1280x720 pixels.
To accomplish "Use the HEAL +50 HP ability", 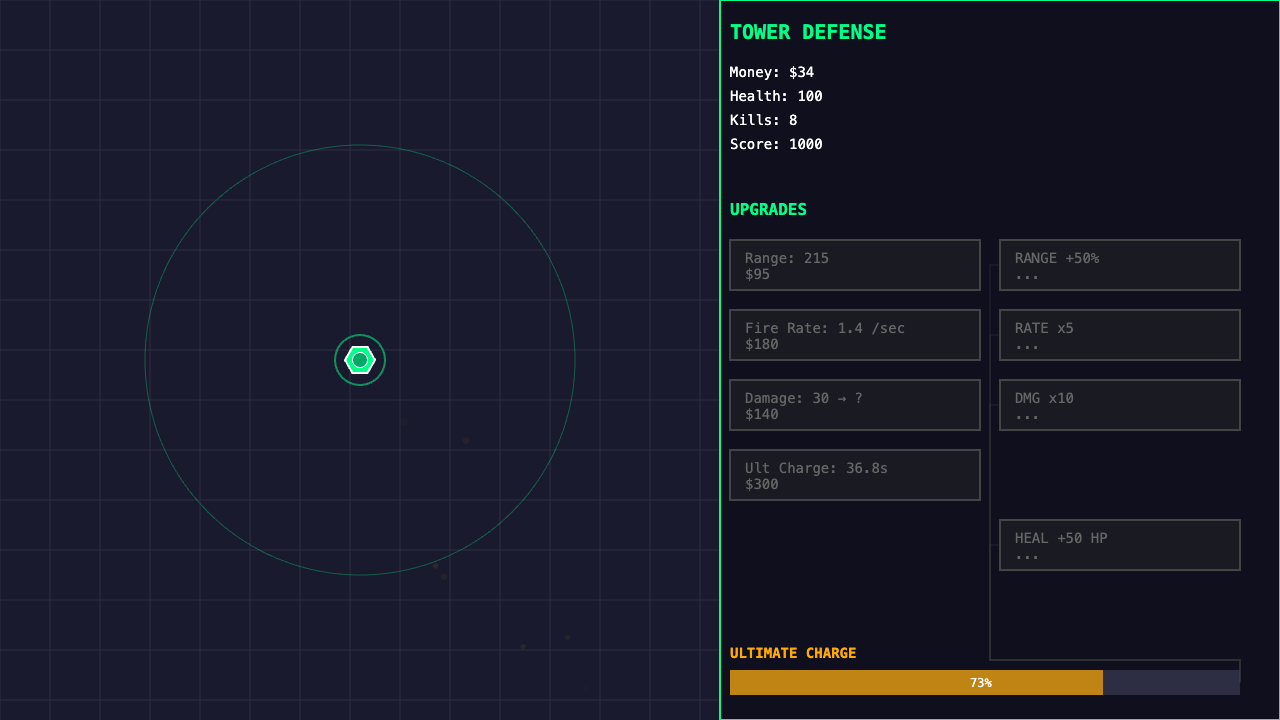I will 1119,545.
